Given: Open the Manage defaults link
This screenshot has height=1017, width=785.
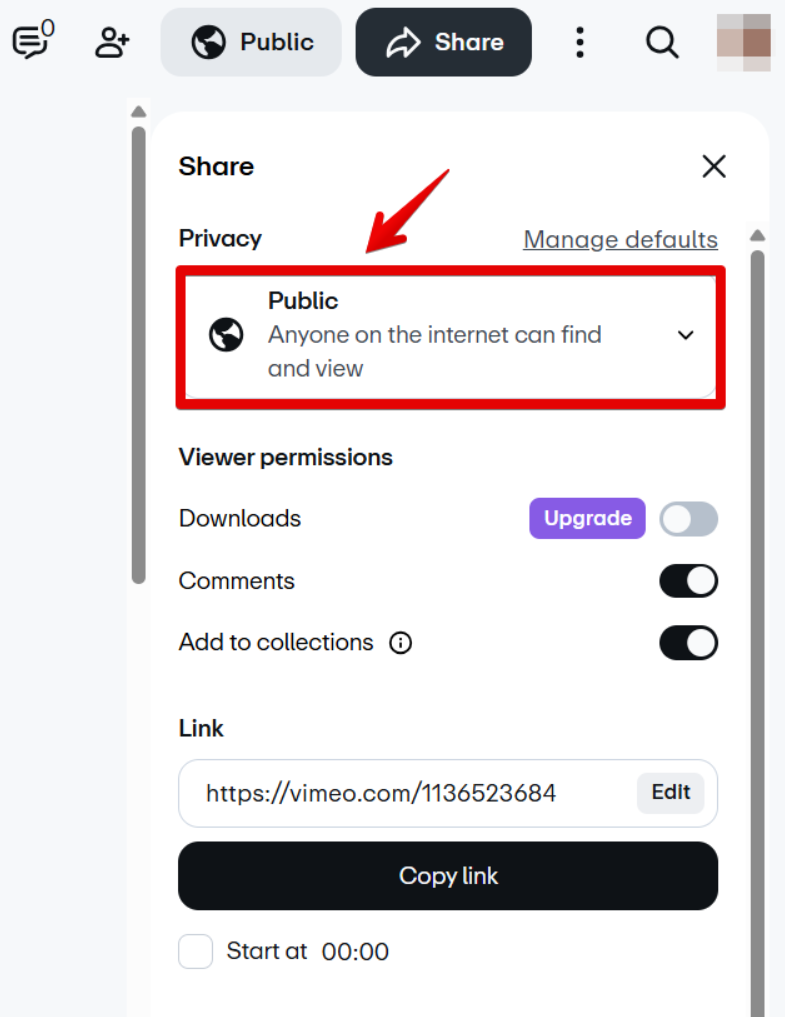Looking at the screenshot, I should coord(620,239).
